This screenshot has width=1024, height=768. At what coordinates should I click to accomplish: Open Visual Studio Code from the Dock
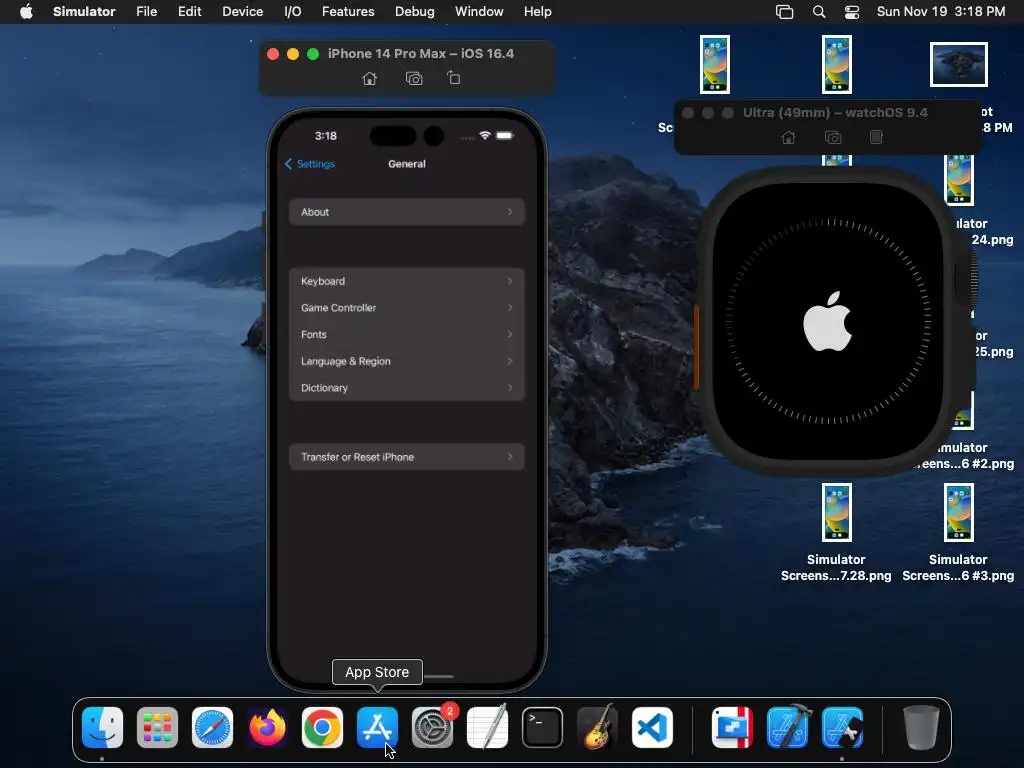point(652,727)
